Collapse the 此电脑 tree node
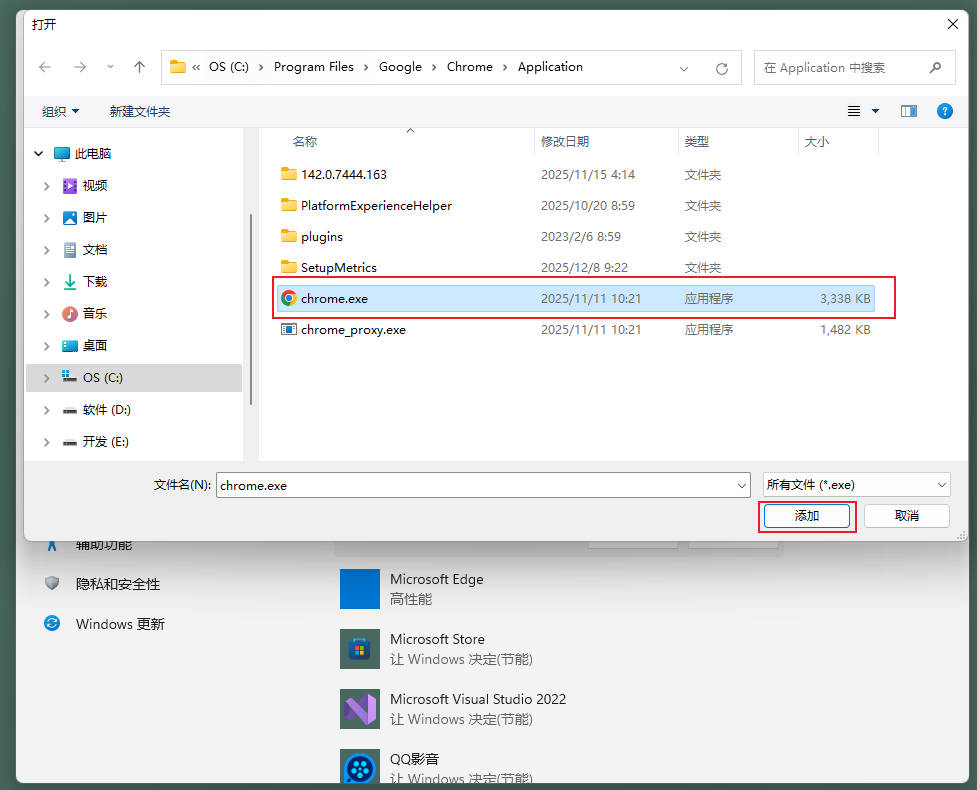The width and height of the screenshot is (977, 790). pyautogui.click(x=39, y=154)
